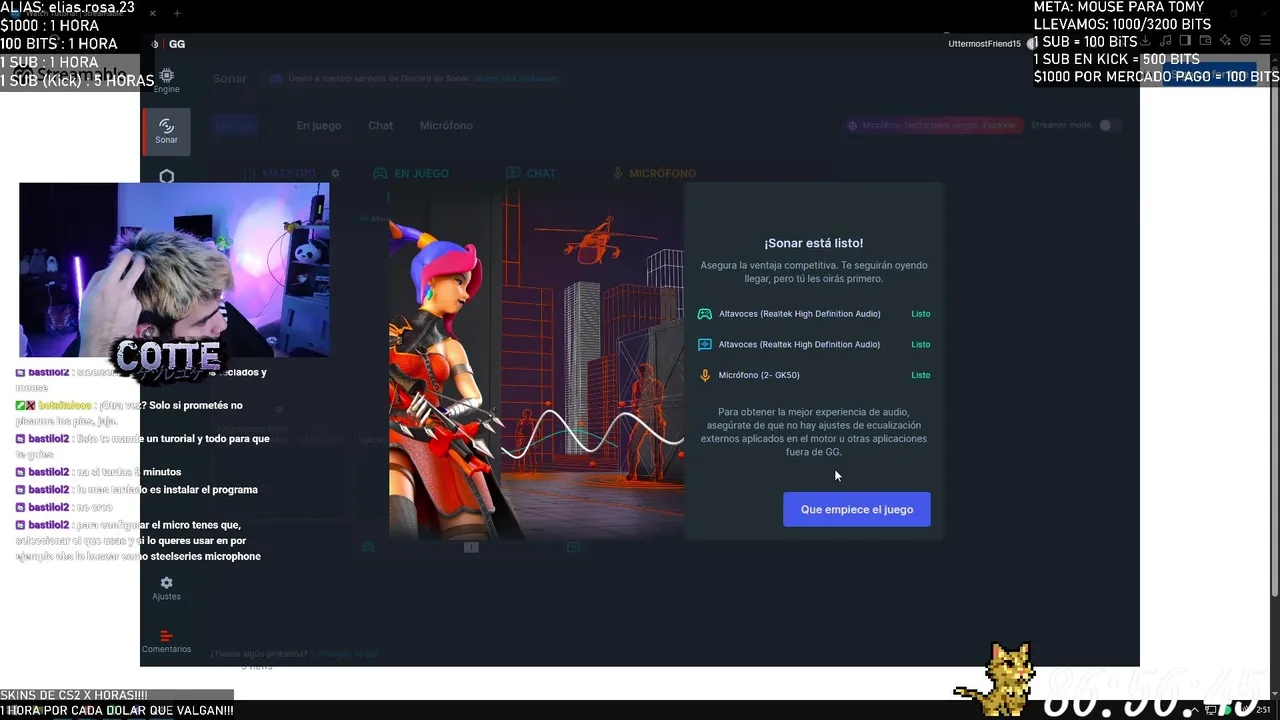Click the MICRÓFONO column header
The image size is (1280, 720).
coord(654,173)
